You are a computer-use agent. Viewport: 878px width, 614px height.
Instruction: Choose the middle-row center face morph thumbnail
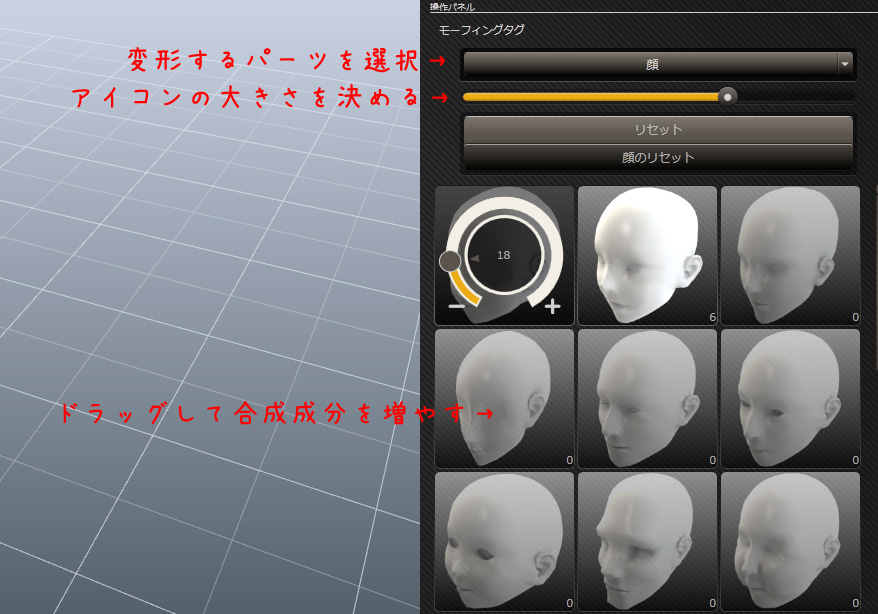pyautogui.click(x=647, y=398)
